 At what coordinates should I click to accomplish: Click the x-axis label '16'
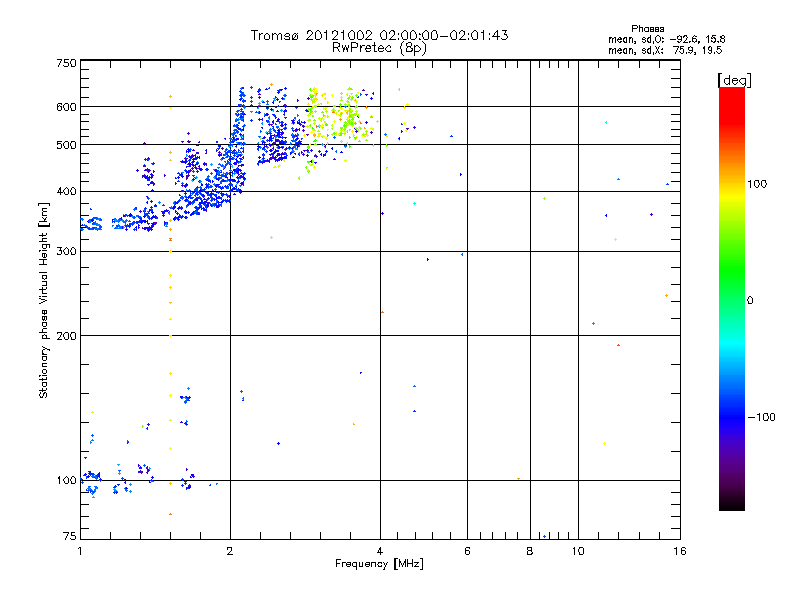coord(680,551)
